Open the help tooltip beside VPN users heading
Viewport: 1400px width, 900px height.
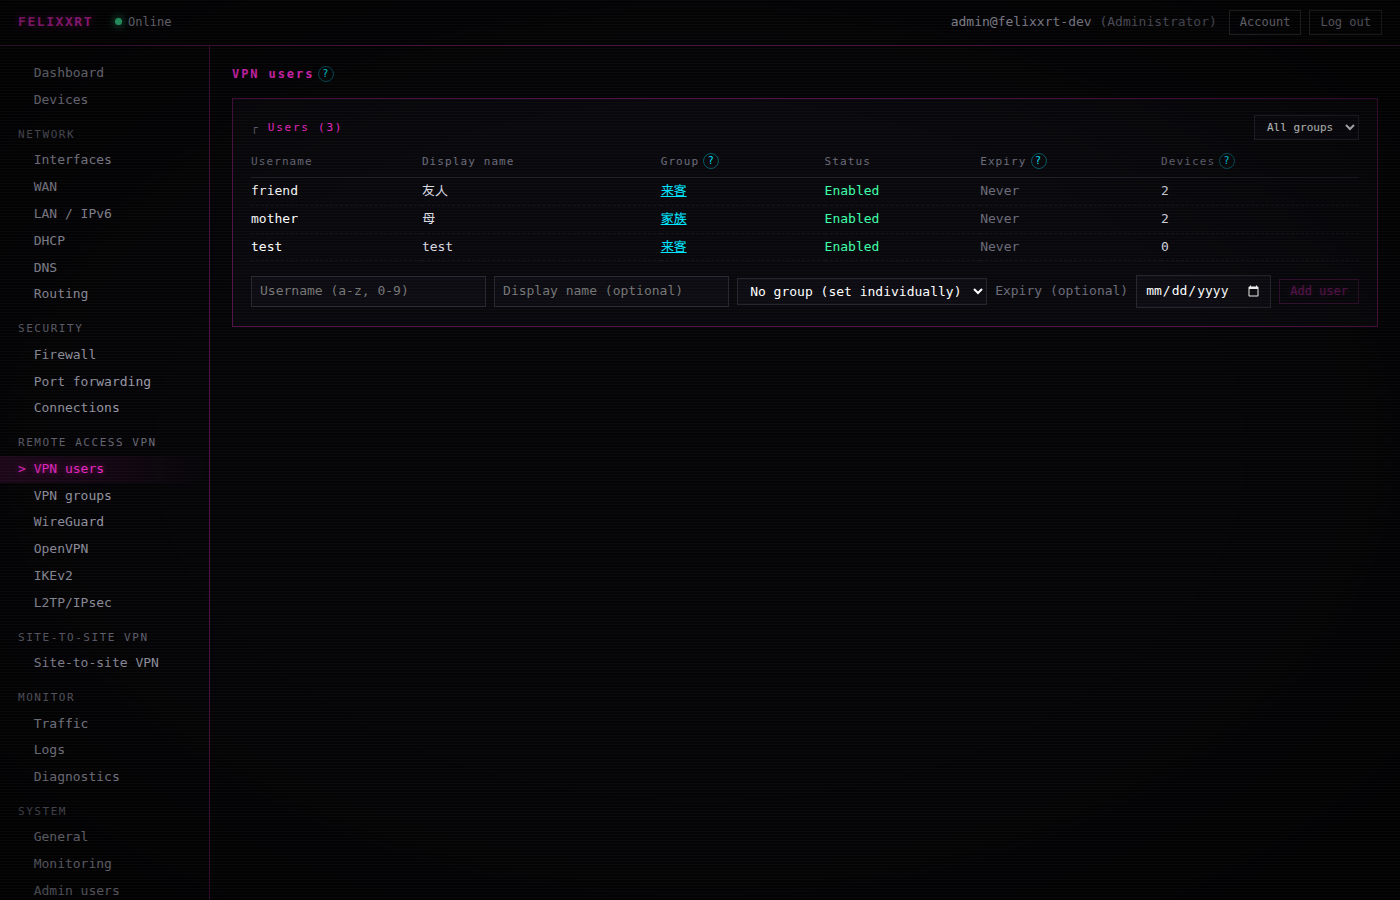326,74
